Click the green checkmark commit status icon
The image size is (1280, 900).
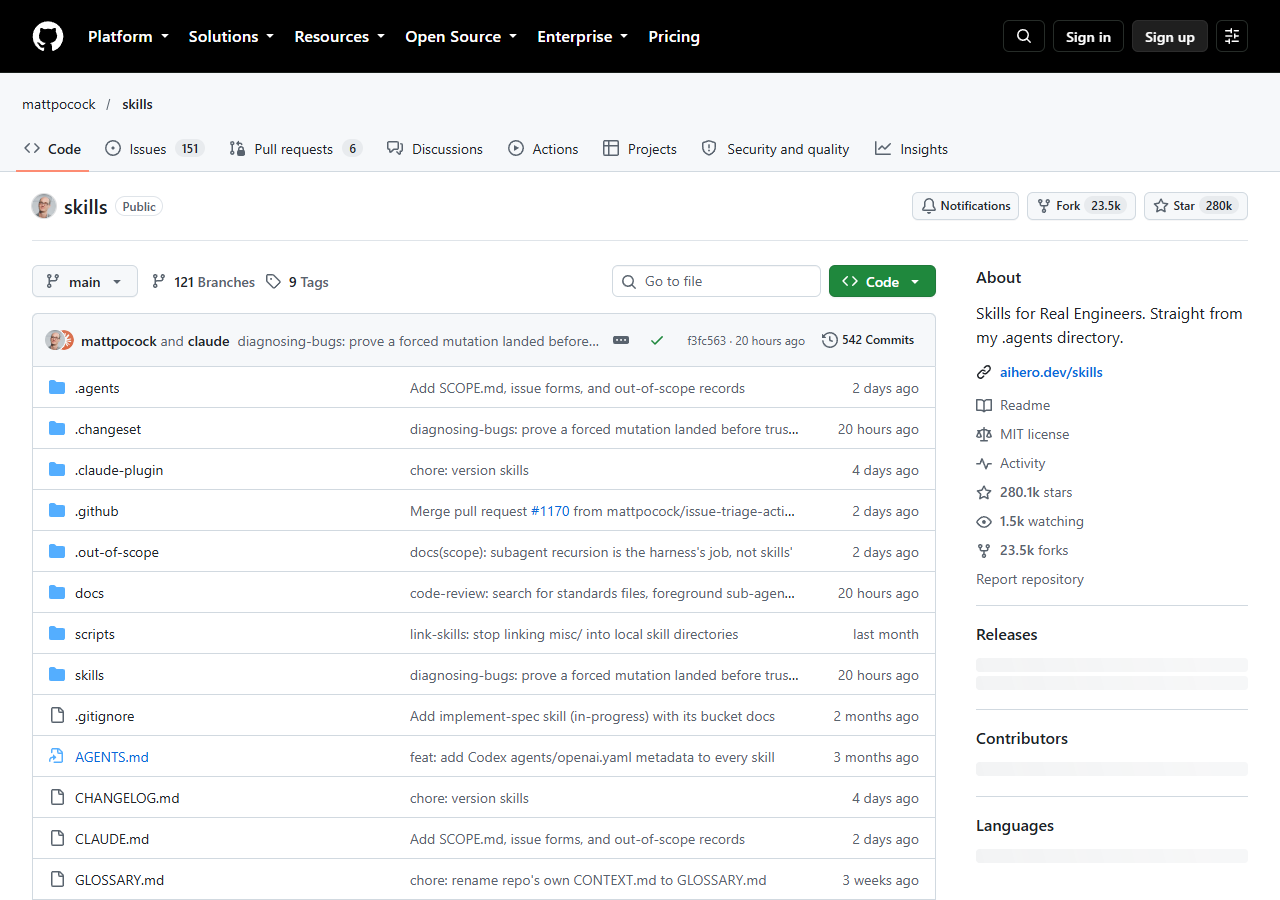(x=657, y=340)
